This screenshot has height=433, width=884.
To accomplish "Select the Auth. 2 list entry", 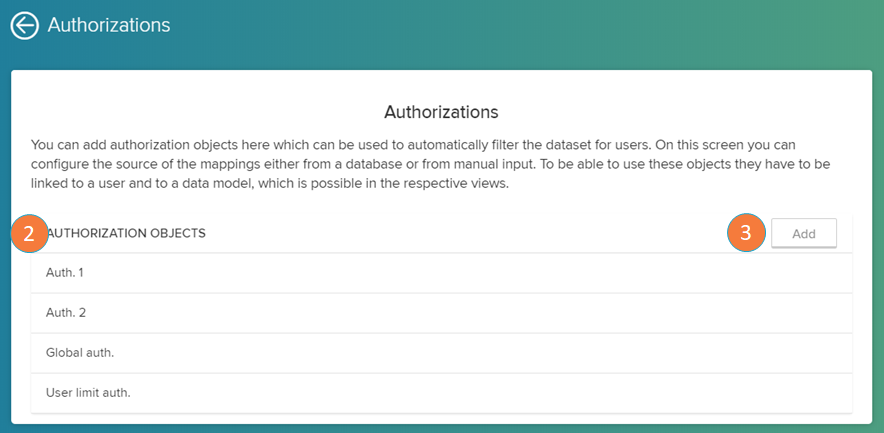I will 68,312.
